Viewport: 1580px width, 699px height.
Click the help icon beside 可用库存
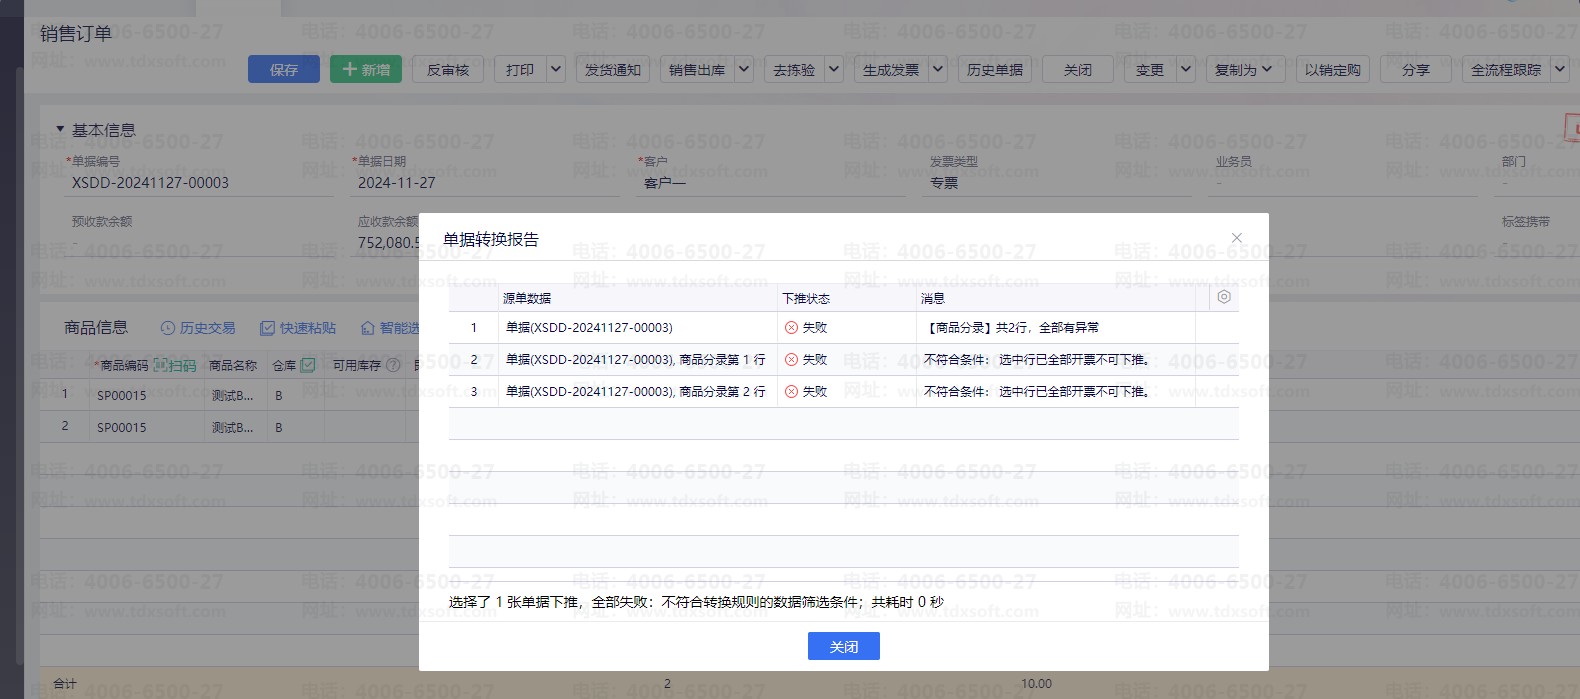tap(393, 366)
